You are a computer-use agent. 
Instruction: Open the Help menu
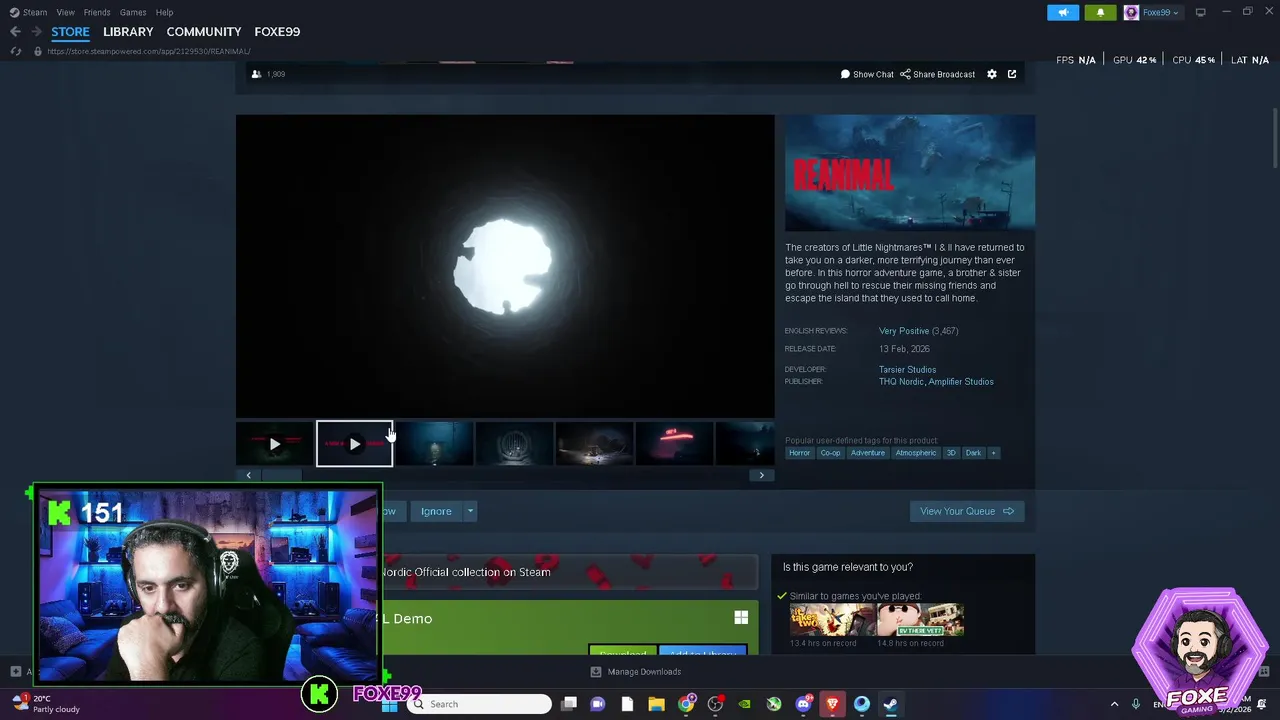pyautogui.click(x=164, y=12)
